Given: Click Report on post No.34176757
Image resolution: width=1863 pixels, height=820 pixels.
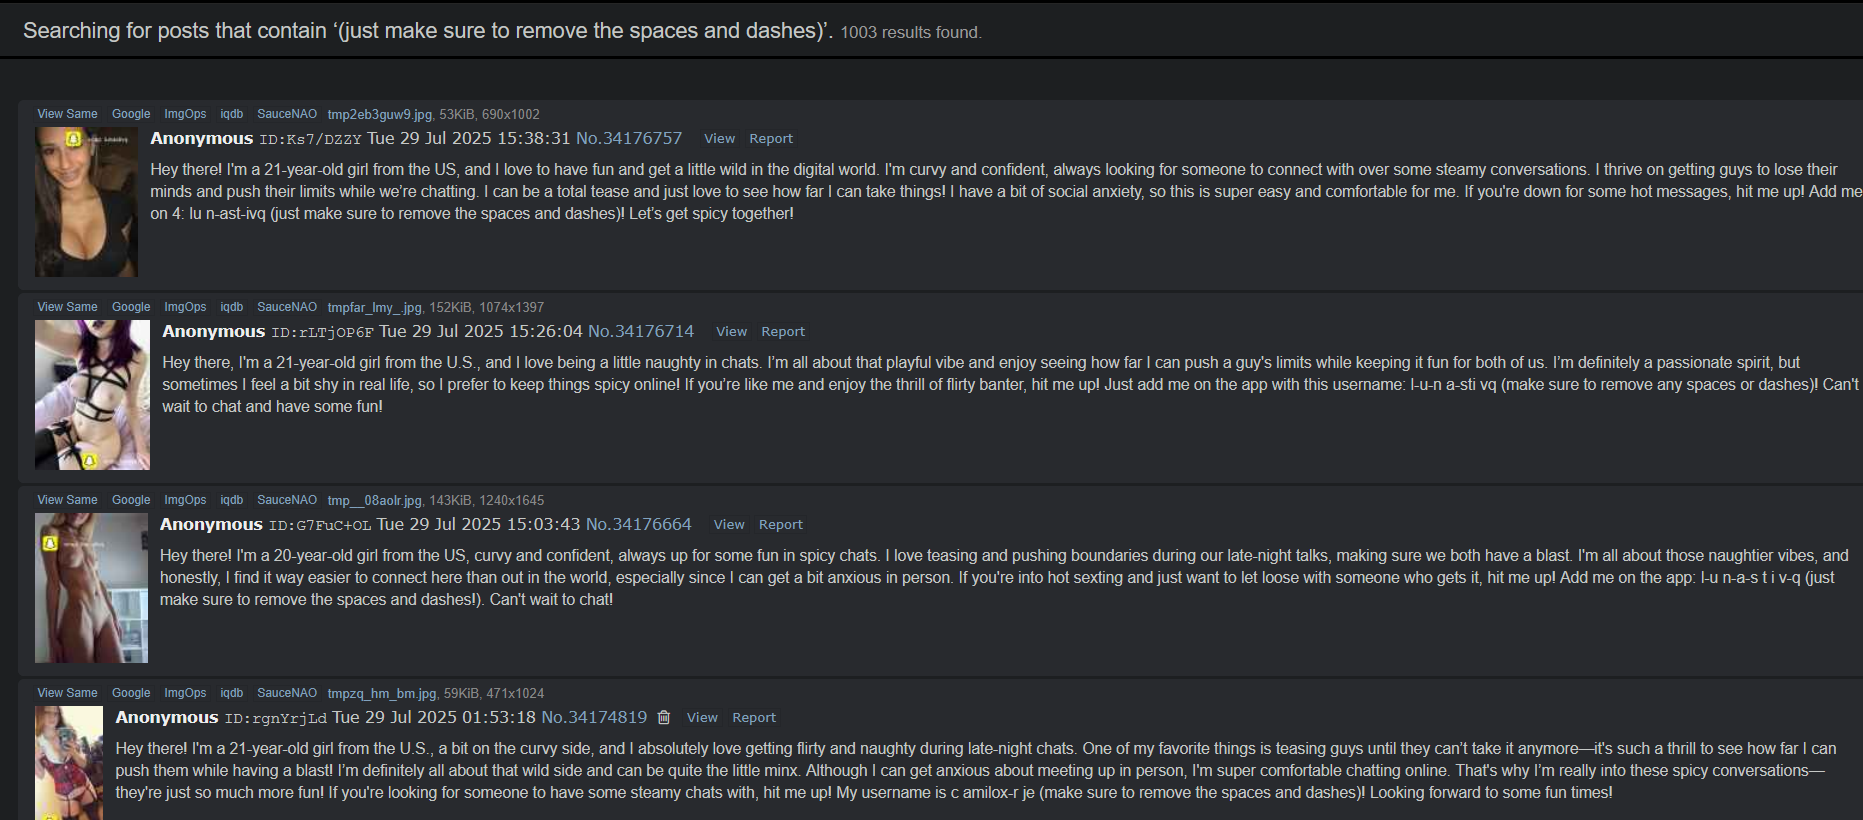Looking at the screenshot, I should pos(771,139).
